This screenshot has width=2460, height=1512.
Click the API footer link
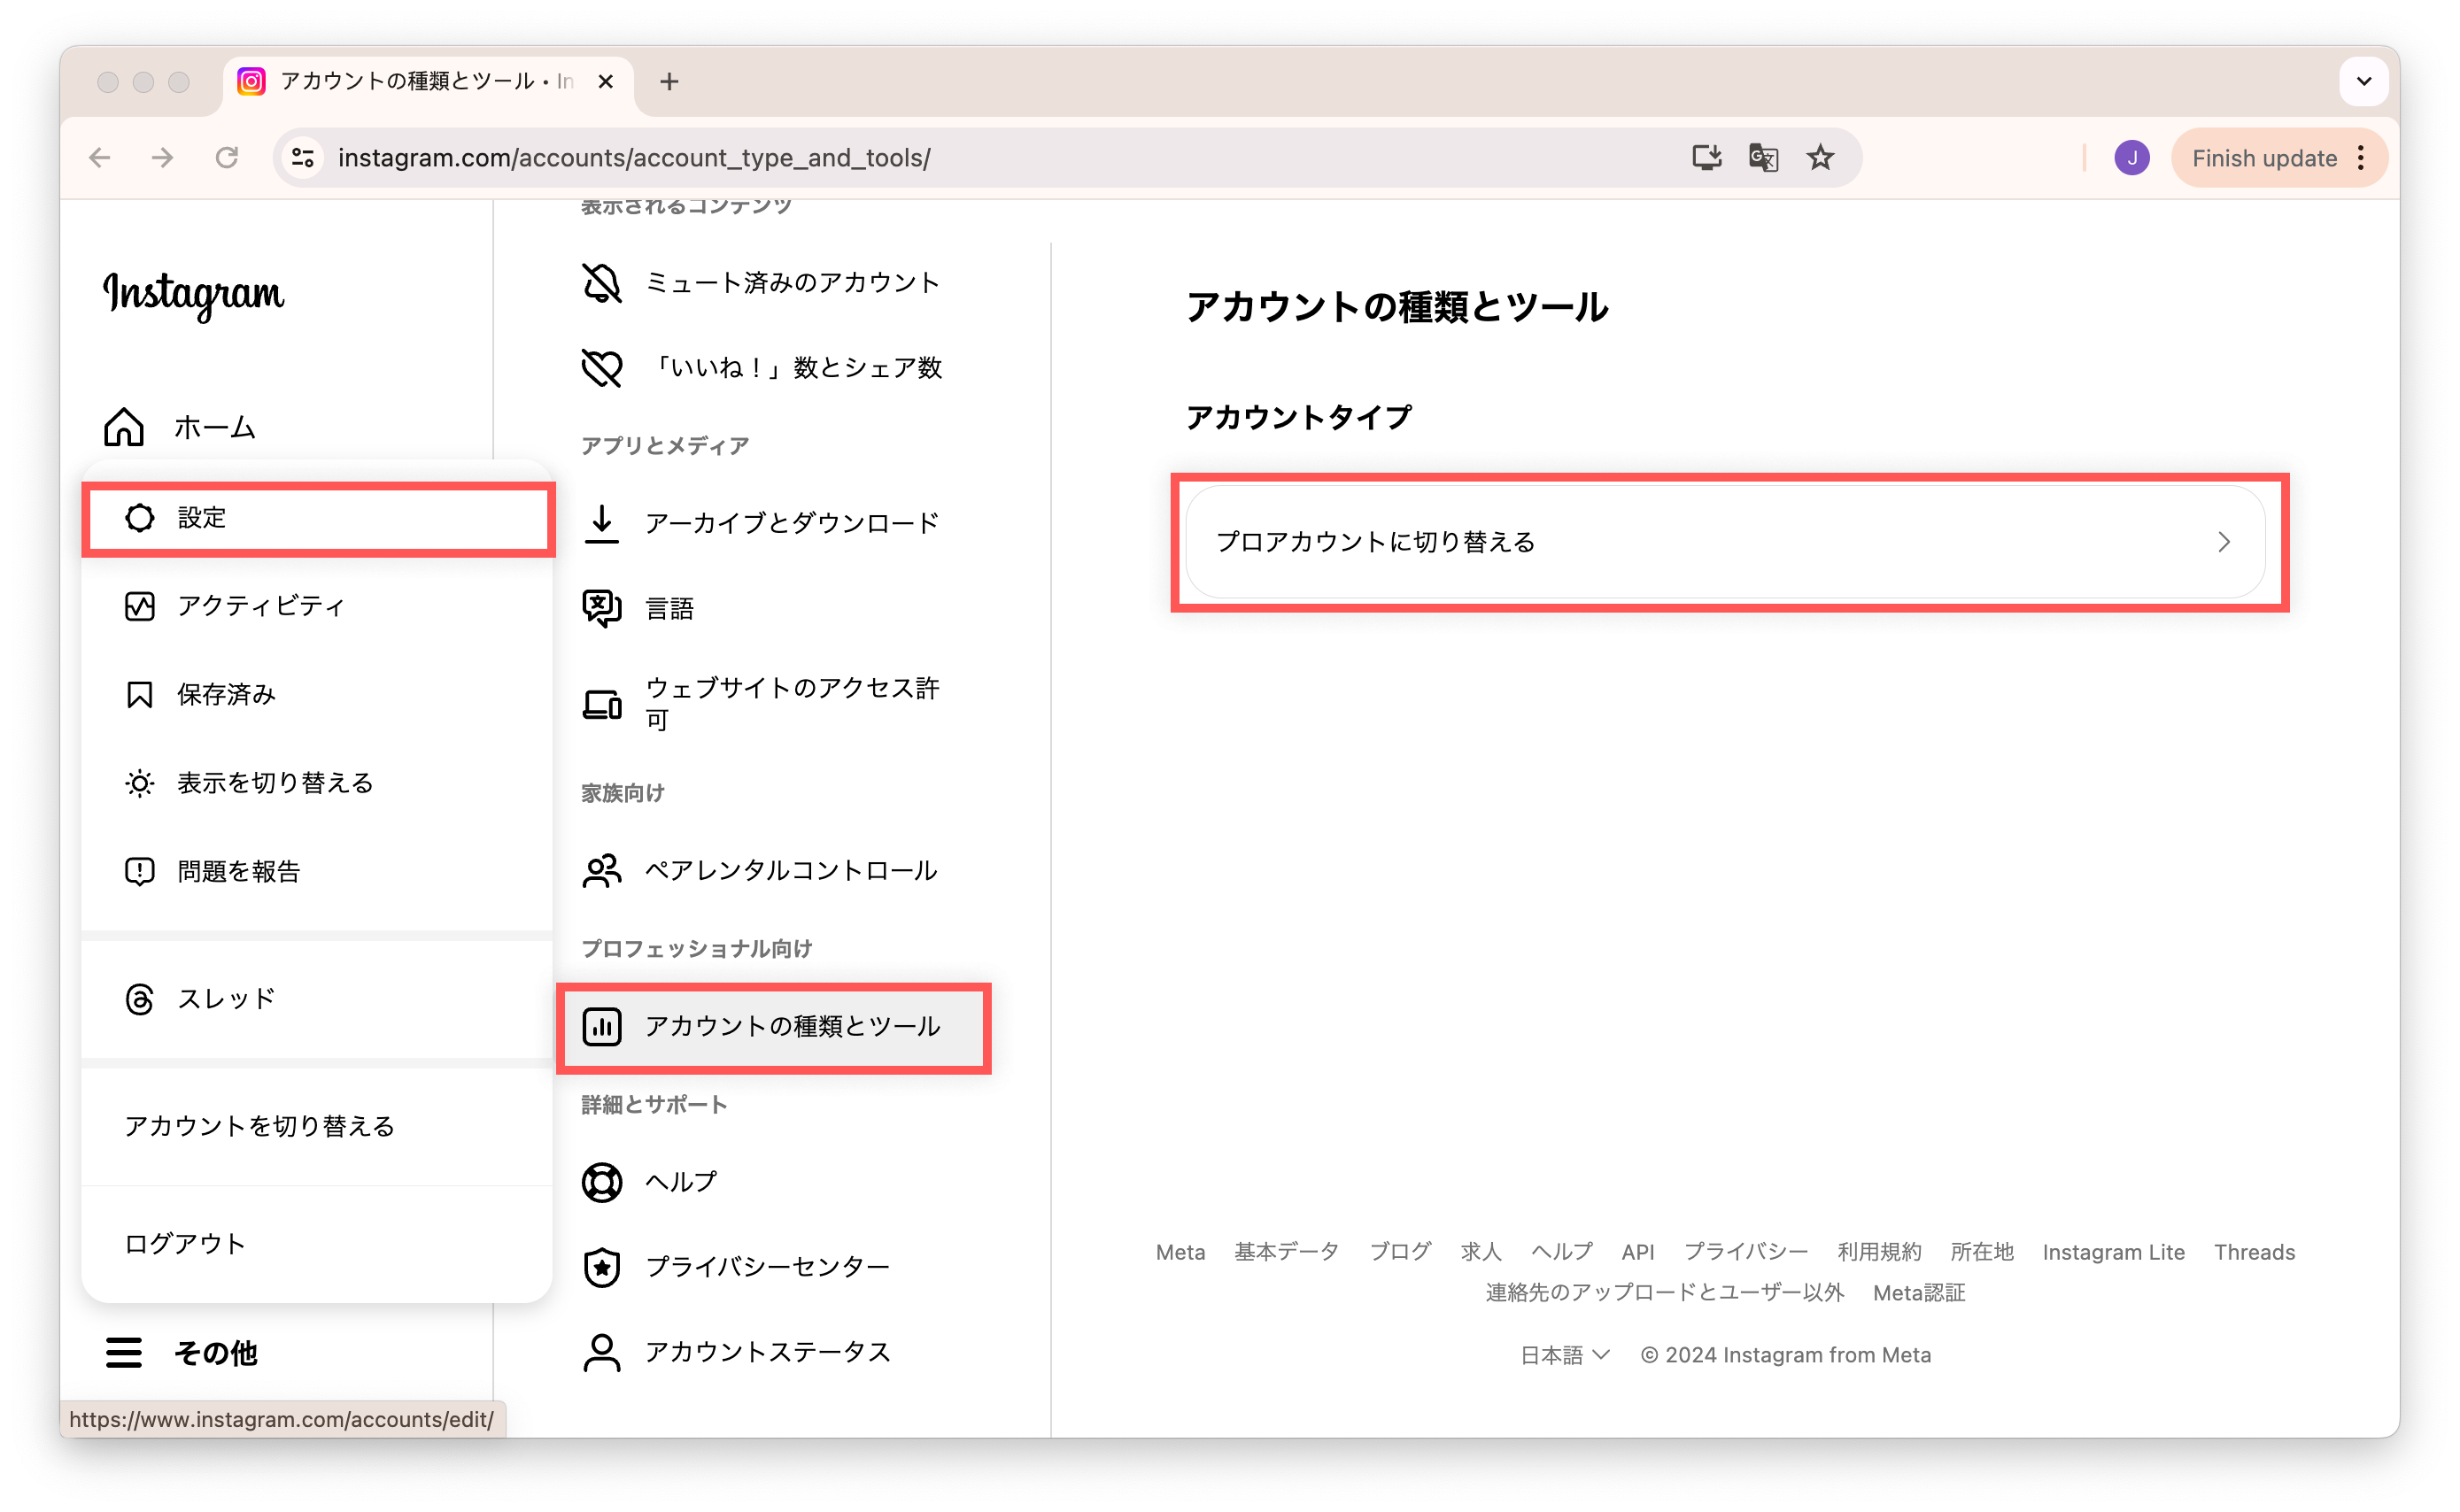click(1637, 1252)
